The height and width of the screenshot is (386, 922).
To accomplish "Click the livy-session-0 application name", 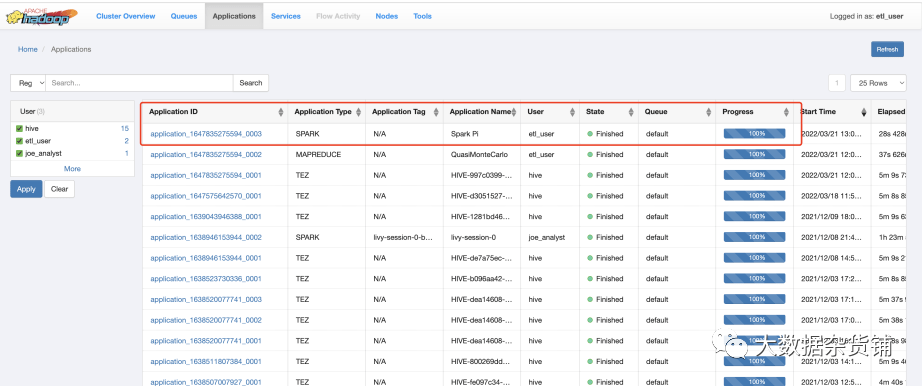I will tap(473, 238).
